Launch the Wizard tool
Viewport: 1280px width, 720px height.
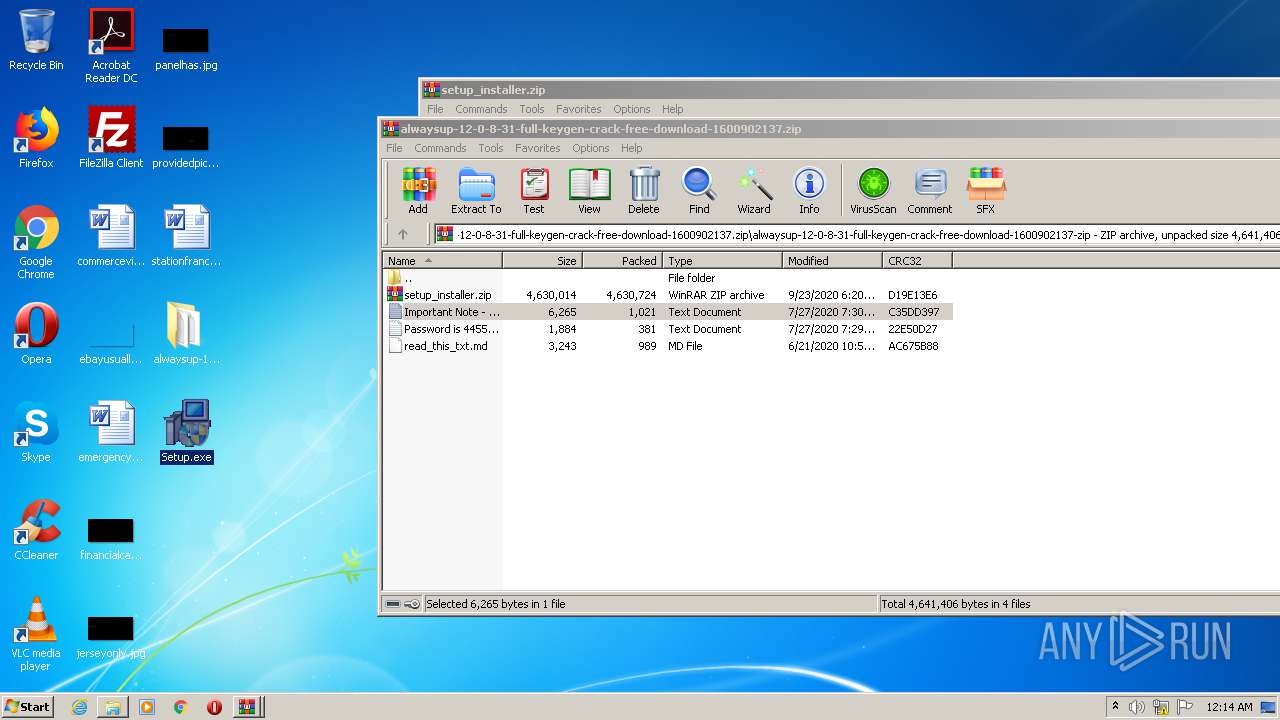point(754,190)
